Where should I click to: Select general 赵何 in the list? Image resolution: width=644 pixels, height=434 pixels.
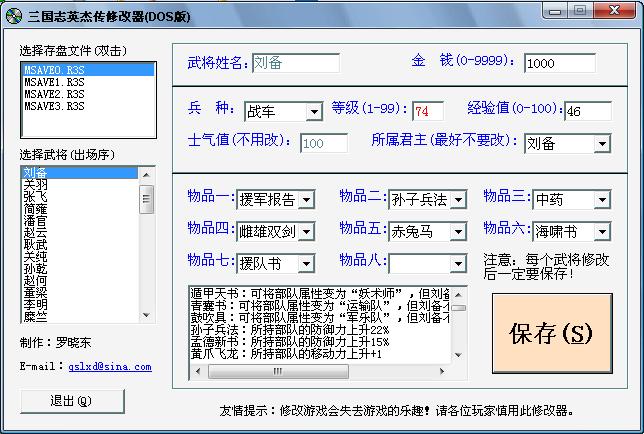[x=80, y=281]
